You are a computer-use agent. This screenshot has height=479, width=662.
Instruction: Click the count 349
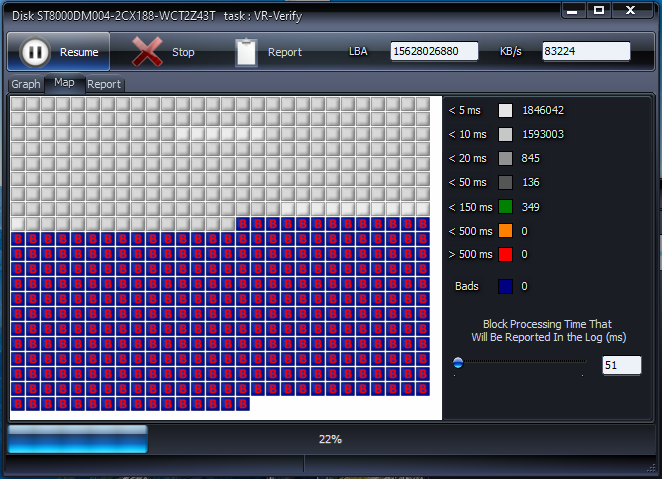[530, 207]
